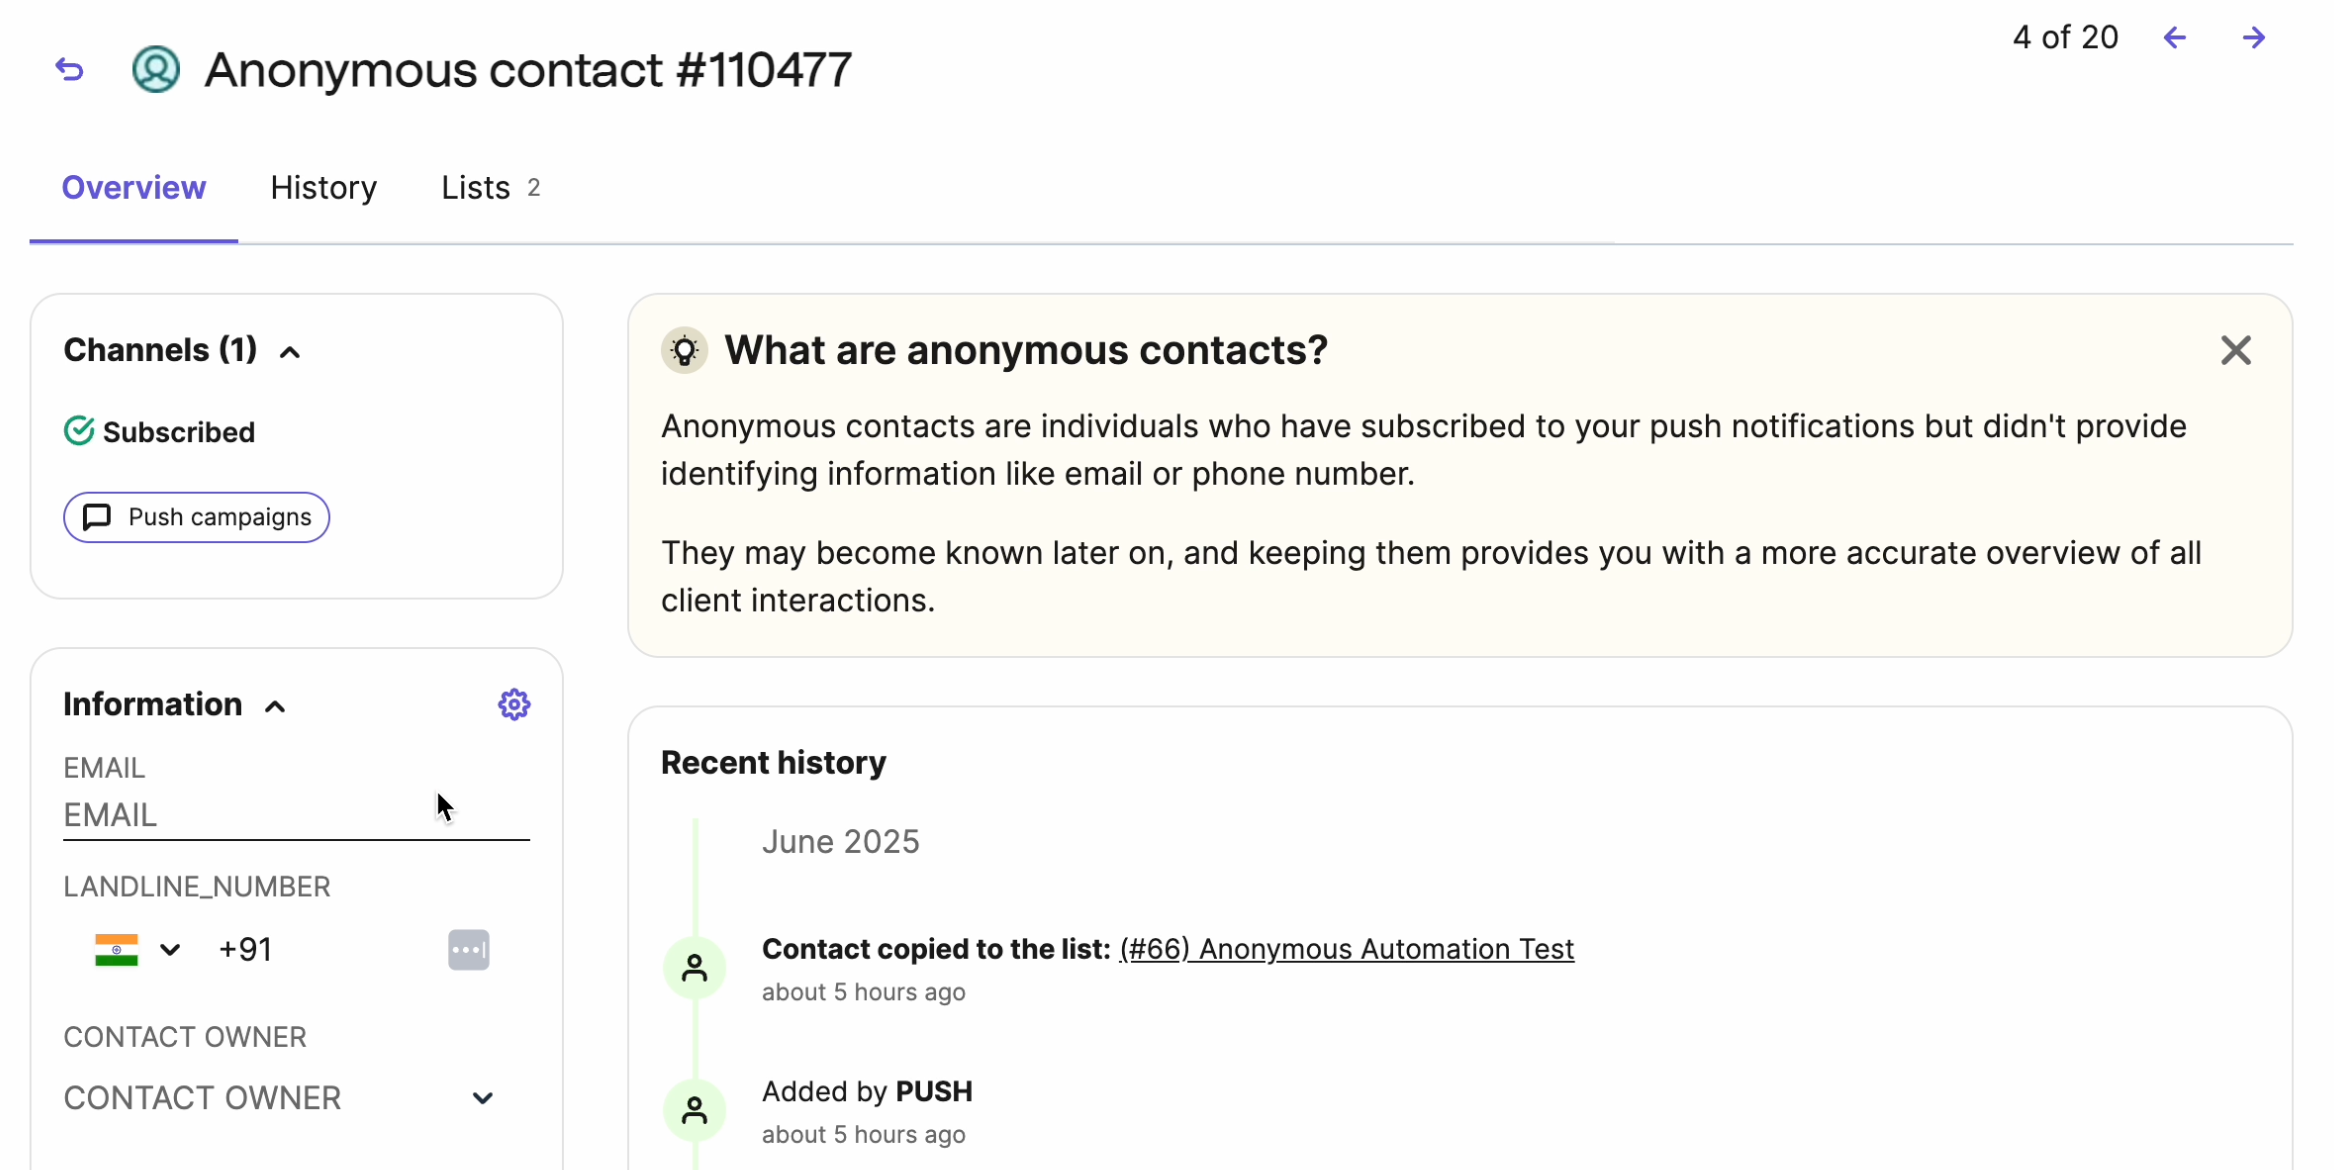This screenshot has width=2334, height=1170.
Task: Open Information settings with the gear icon
Action: [513, 703]
